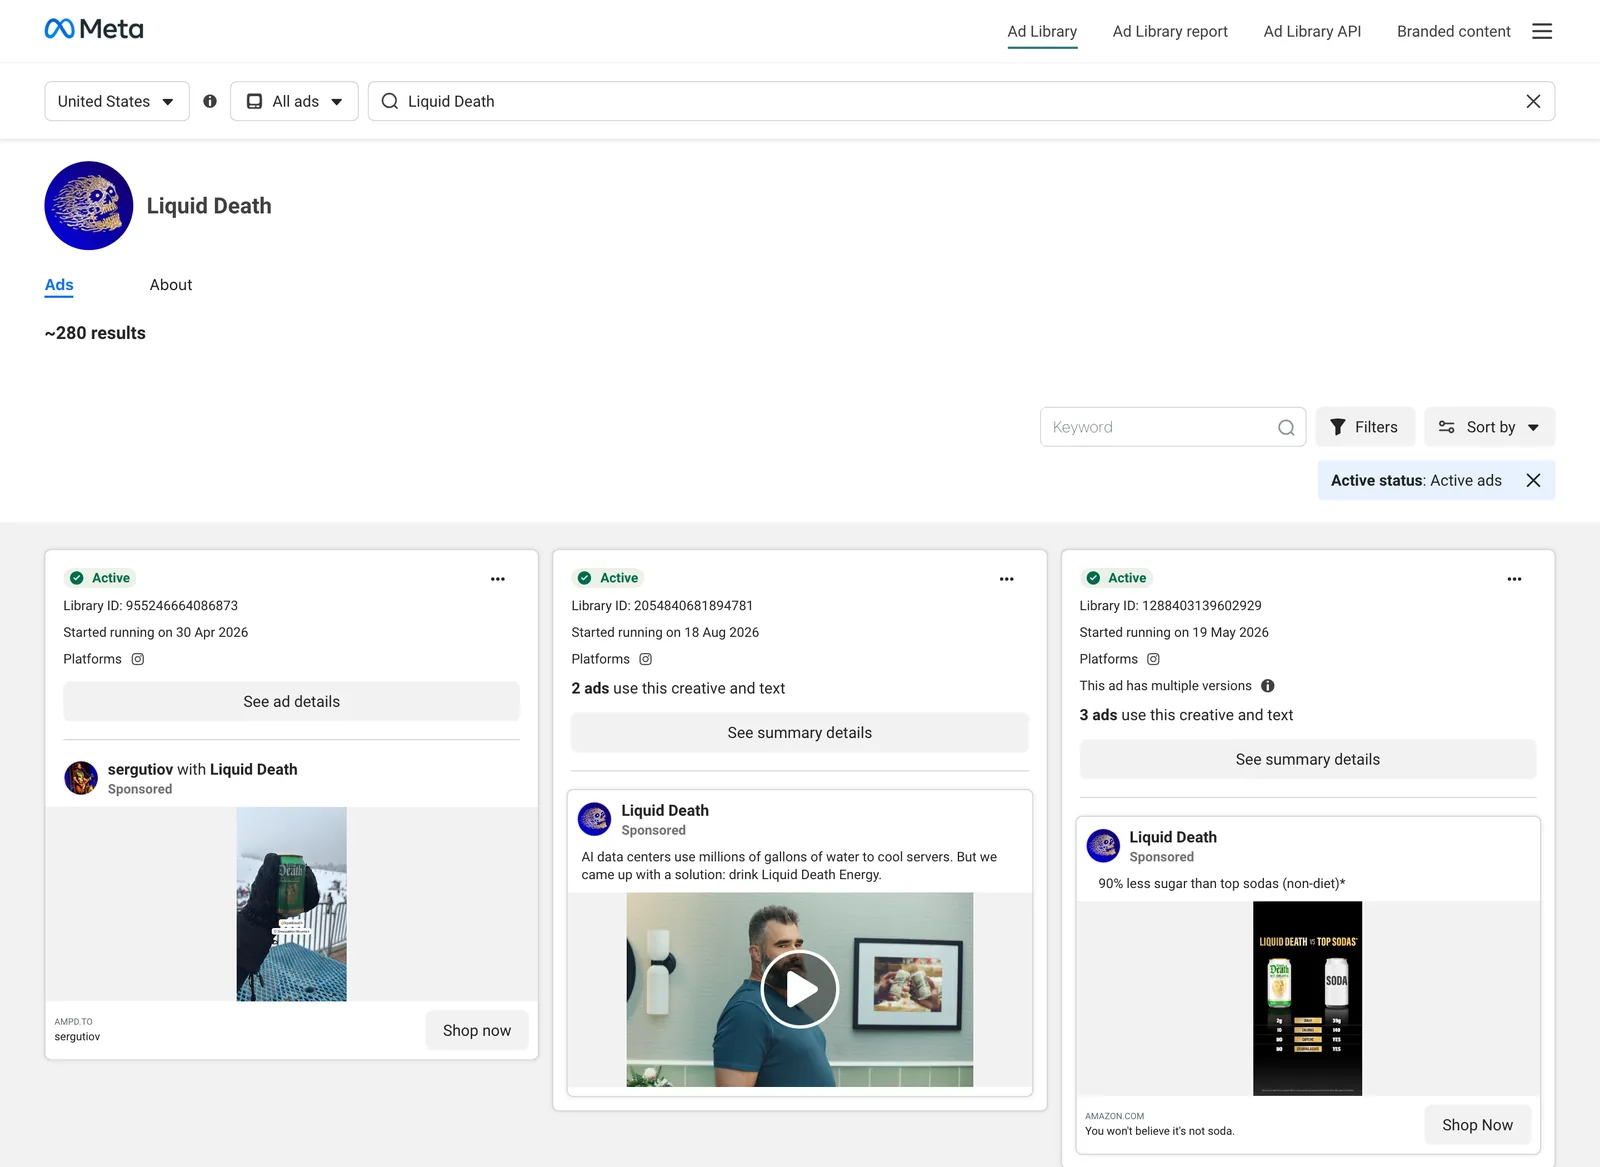Open options menu for ad 1288403139602929
Screen dimensions: 1600x1167
[x=1514, y=579]
